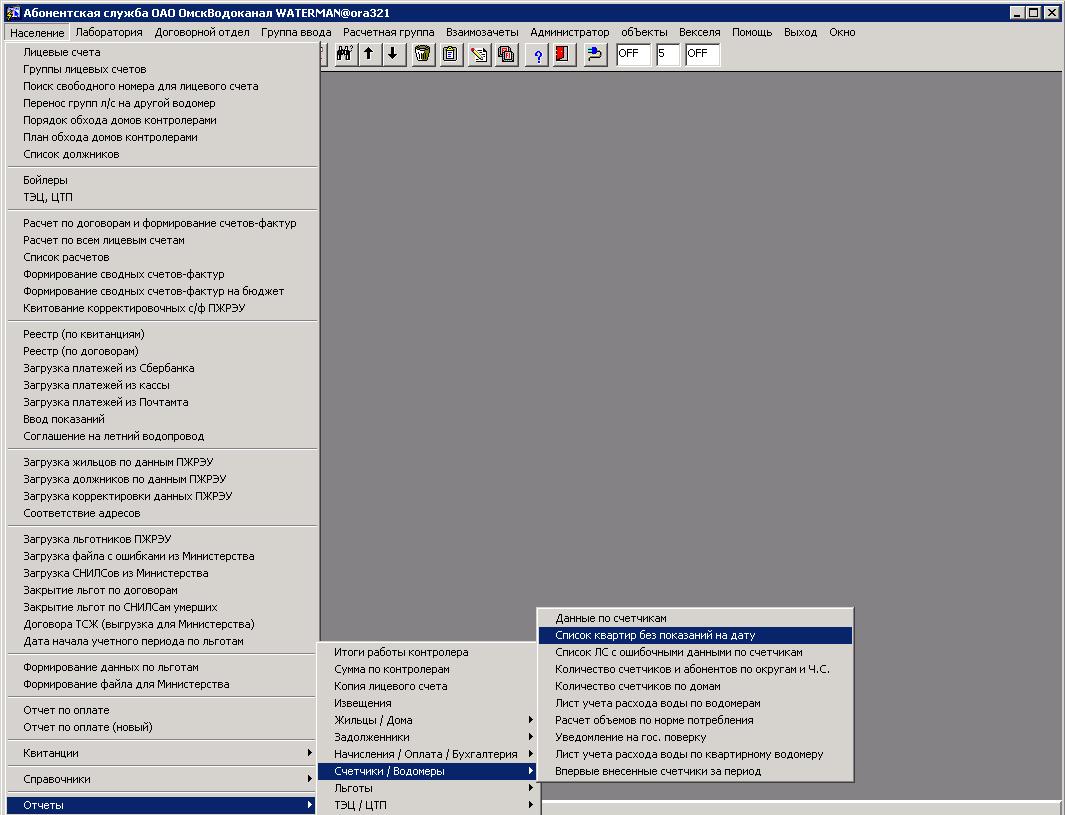Screen dimensions: 1065x815
Task: Open the Лаборатория menu
Action: [109, 32]
